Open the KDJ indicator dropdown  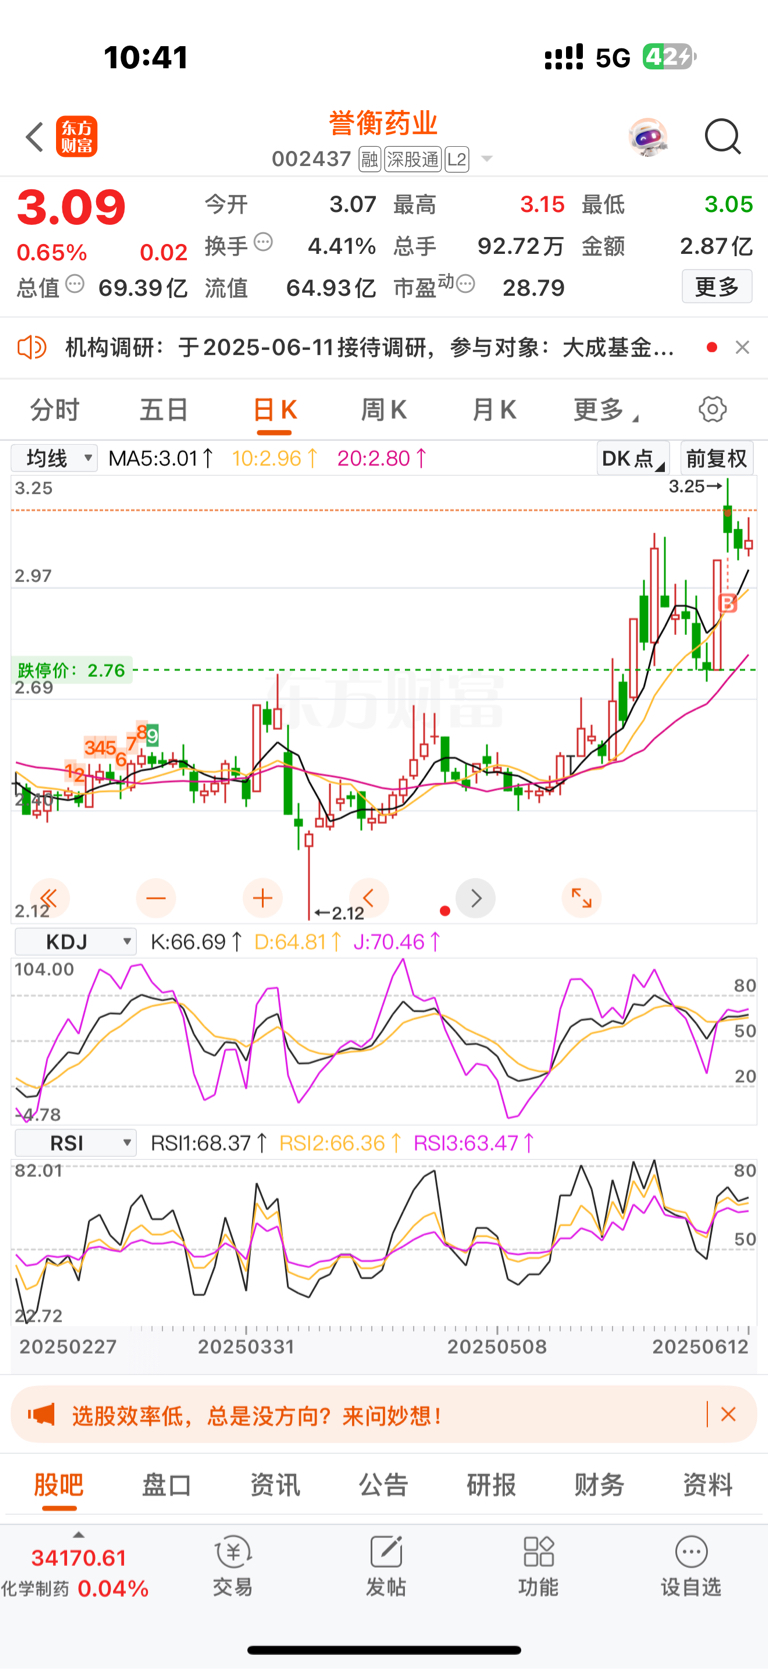tap(75, 942)
